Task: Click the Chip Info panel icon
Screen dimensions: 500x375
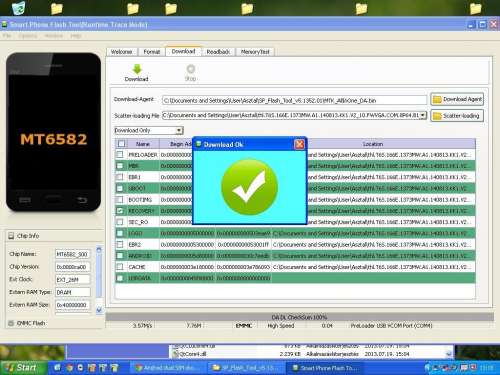Action: click(11, 236)
